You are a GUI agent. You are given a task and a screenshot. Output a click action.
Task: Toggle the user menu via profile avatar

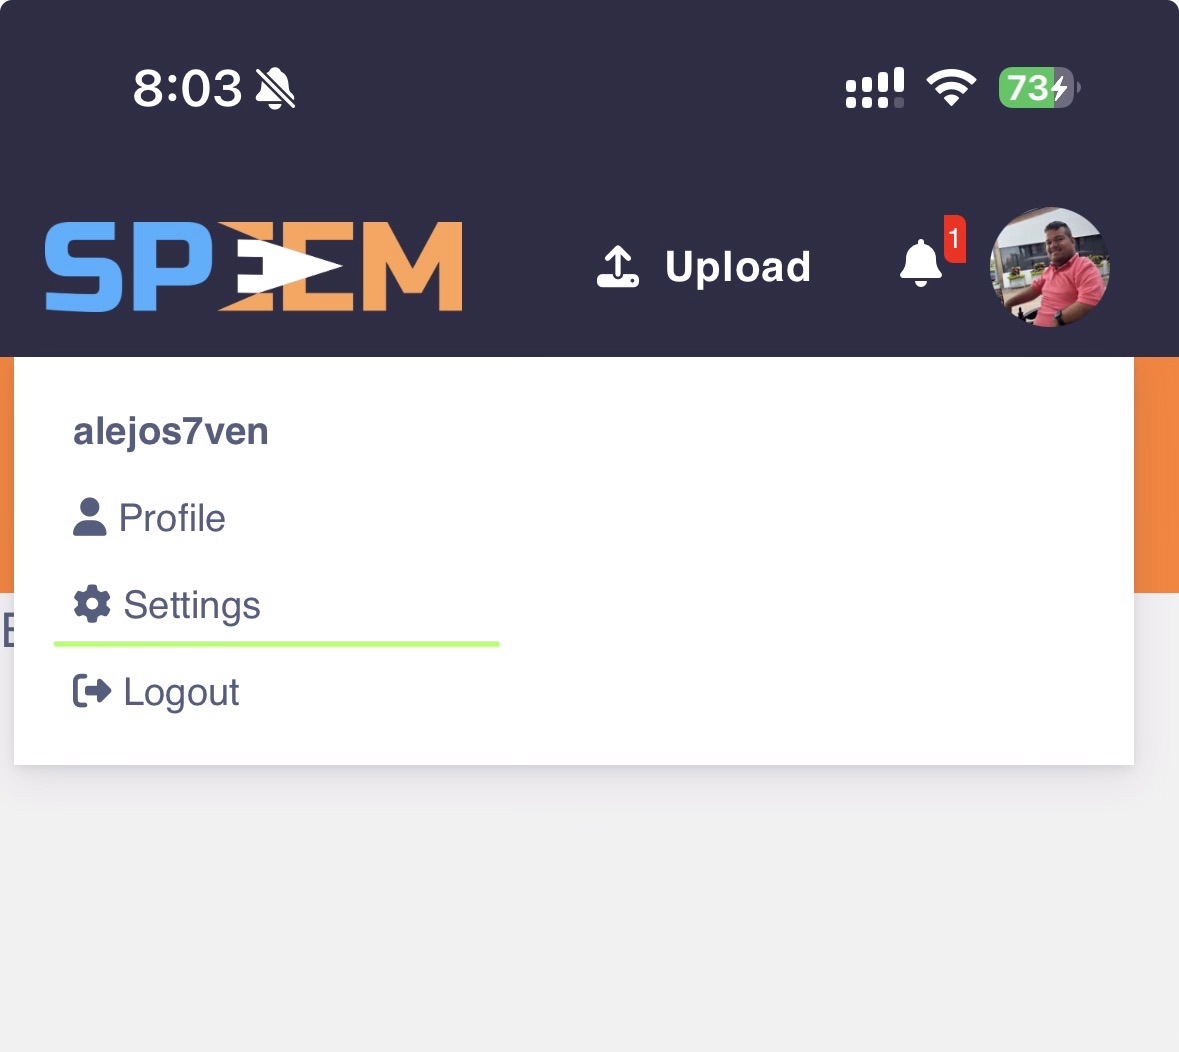click(x=1049, y=267)
